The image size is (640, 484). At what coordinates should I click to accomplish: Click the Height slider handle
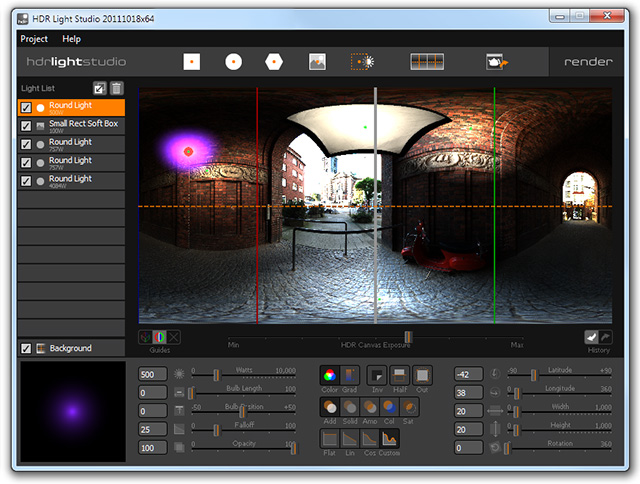[516, 429]
